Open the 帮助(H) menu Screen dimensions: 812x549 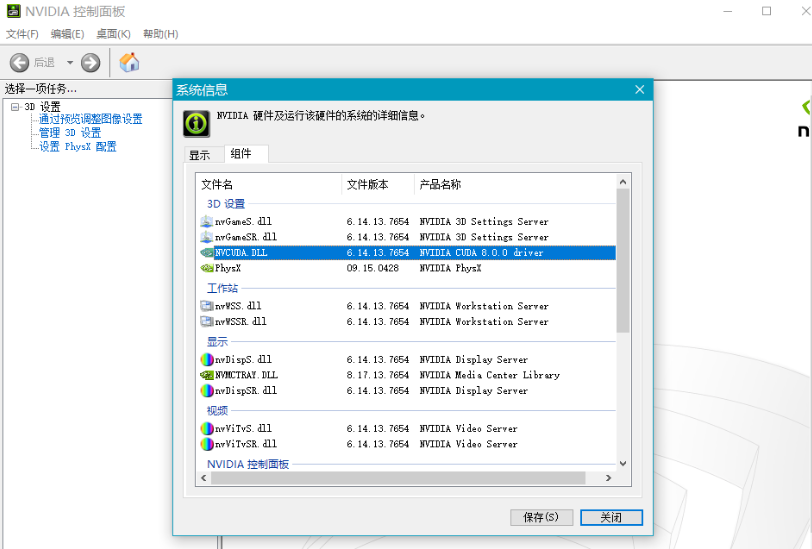click(x=161, y=34)
